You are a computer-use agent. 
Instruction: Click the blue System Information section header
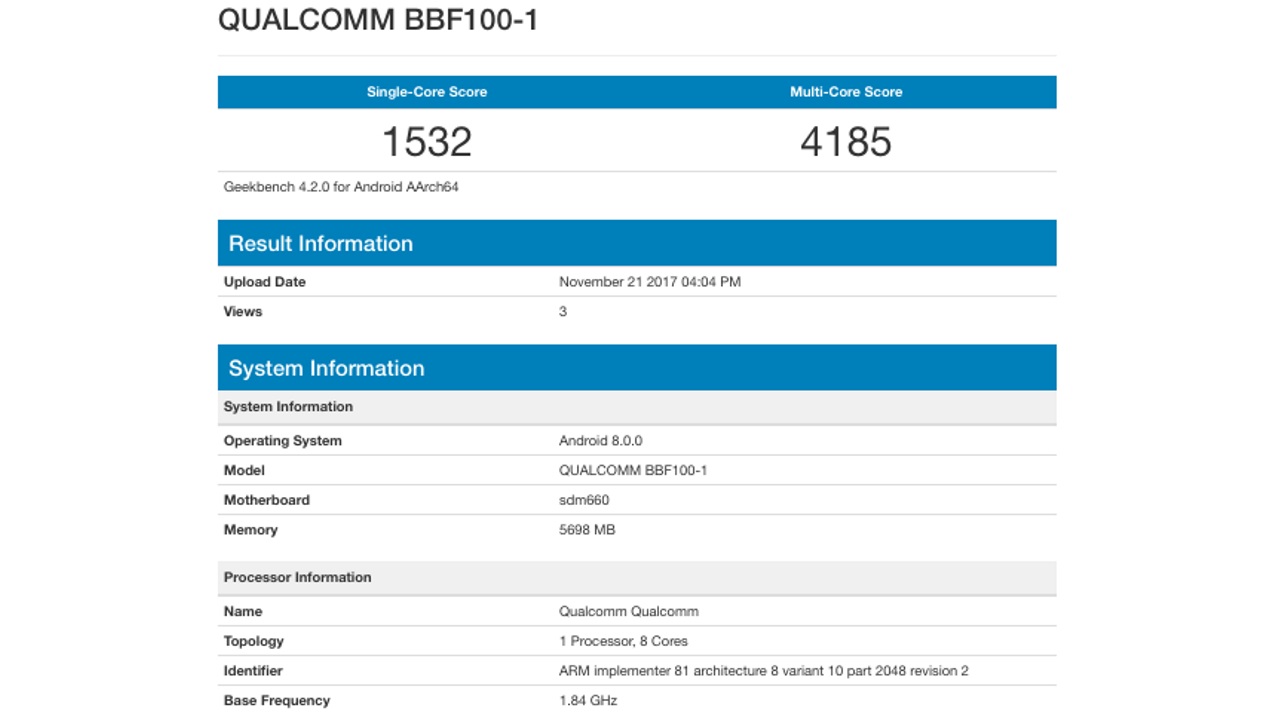(327, 368)
